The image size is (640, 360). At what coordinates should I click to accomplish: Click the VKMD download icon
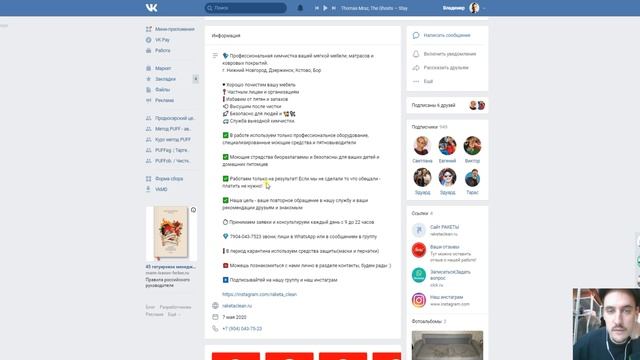pos(149,189)
